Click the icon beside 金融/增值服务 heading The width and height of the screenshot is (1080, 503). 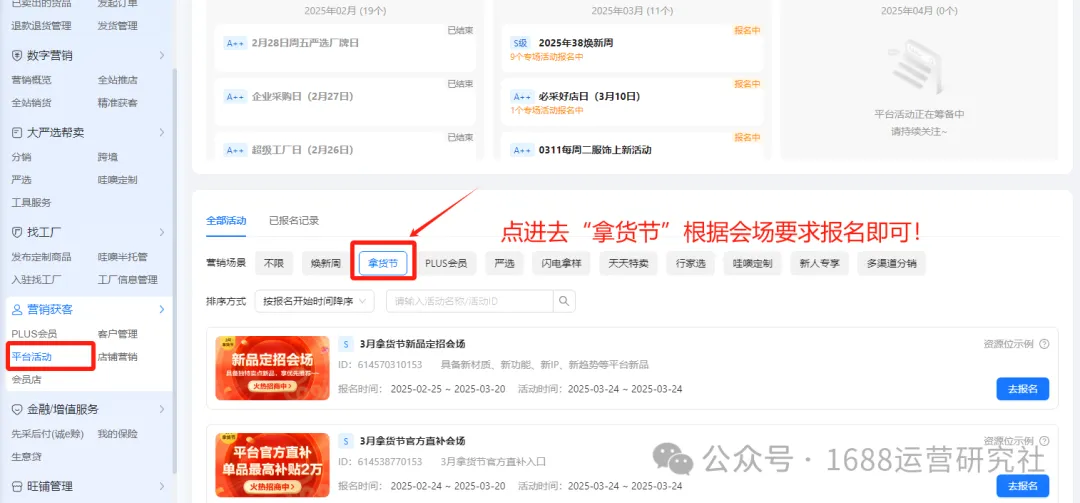pyautogui.click(x=17, y=409)
